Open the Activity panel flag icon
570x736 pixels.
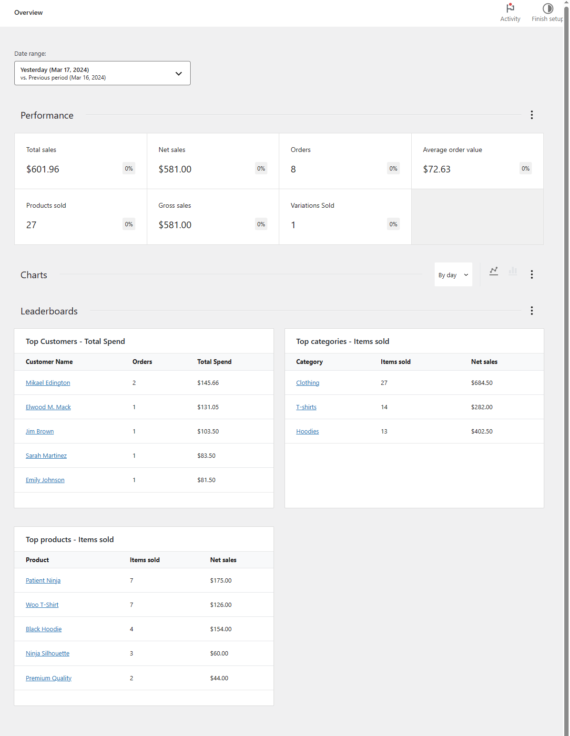pyautogui.click(x=510, y=8)
